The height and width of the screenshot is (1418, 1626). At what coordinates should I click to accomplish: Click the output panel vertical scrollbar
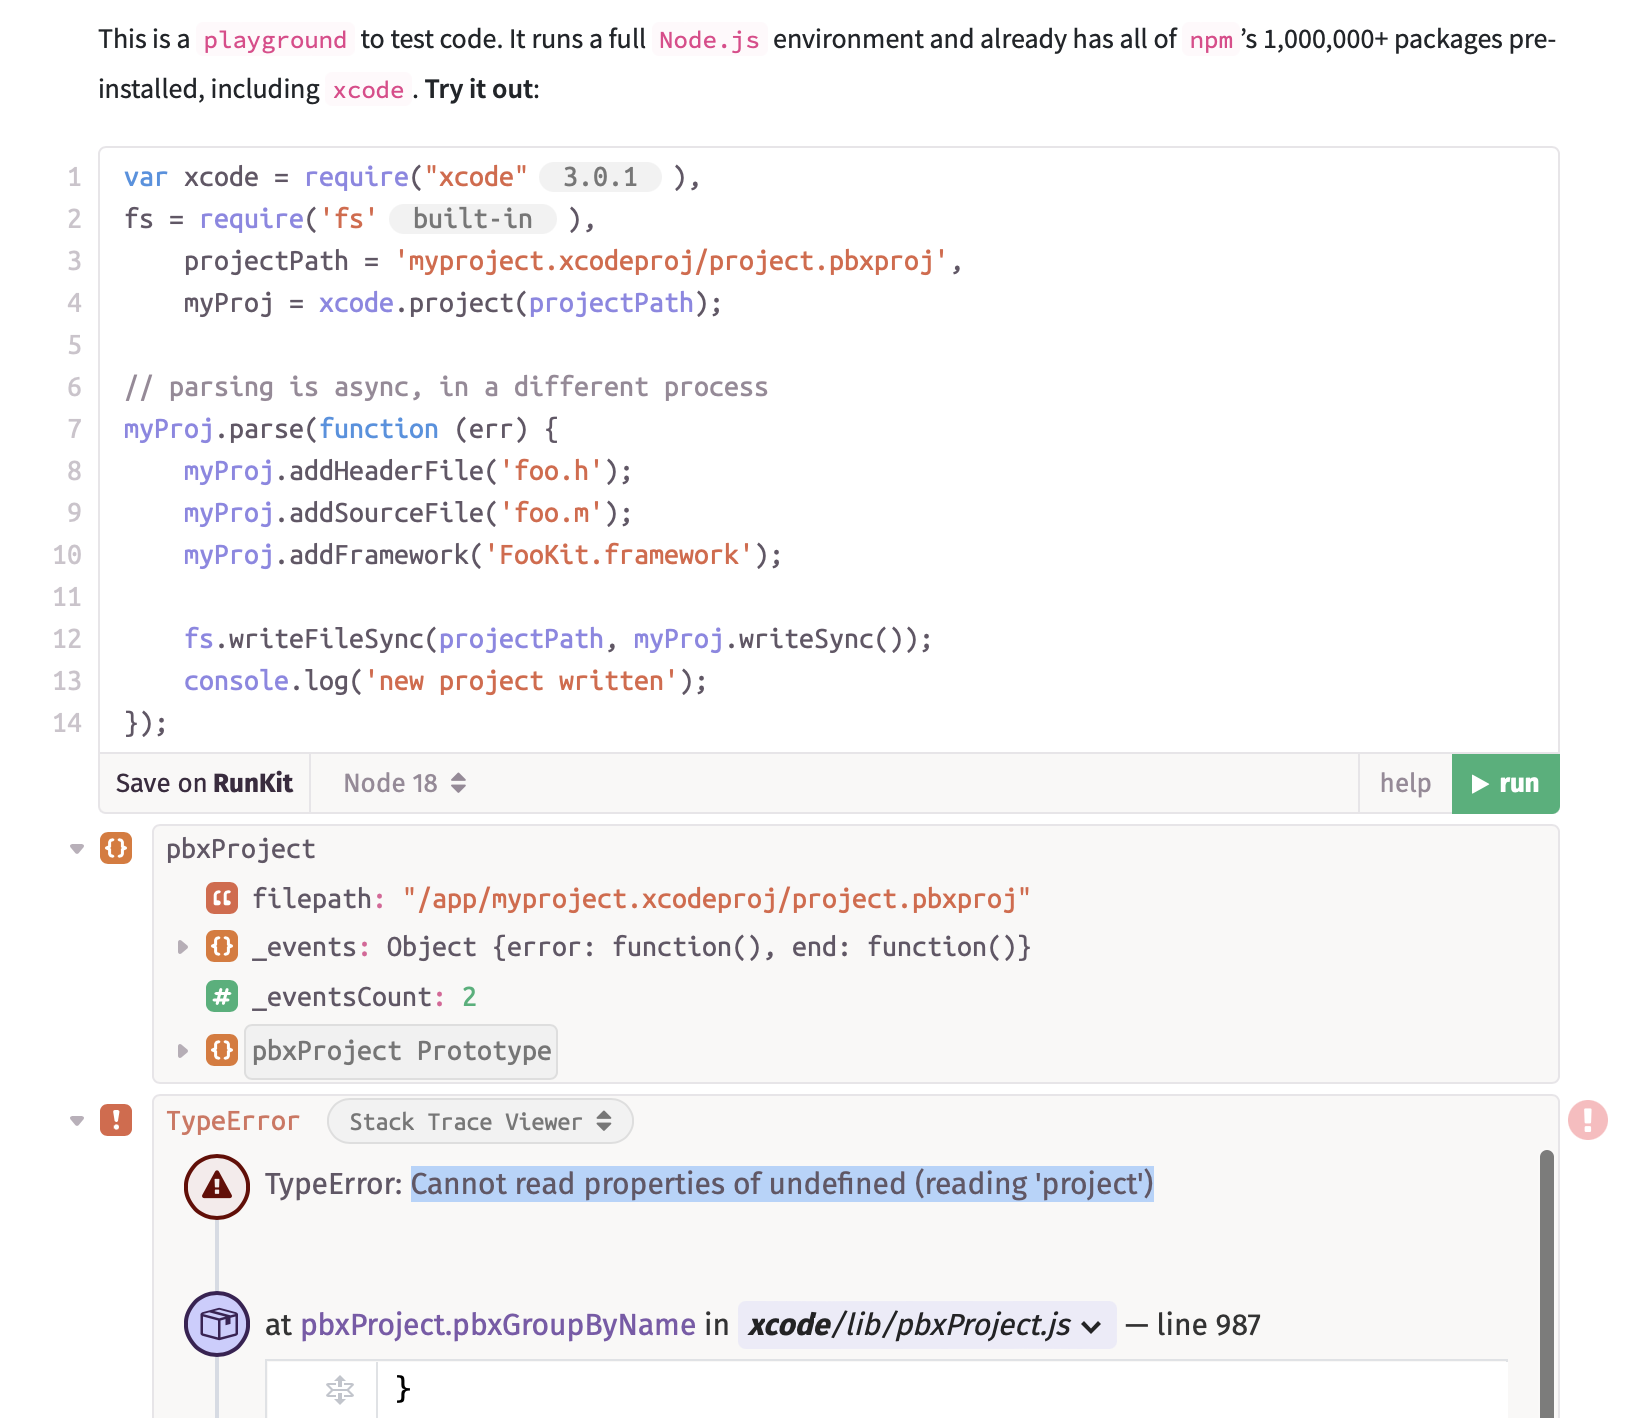pos(1547,1284)
